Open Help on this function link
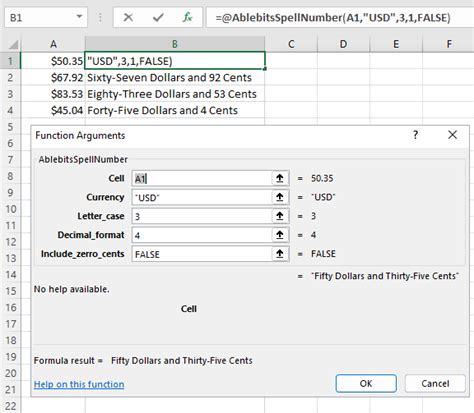 point(79,384)
